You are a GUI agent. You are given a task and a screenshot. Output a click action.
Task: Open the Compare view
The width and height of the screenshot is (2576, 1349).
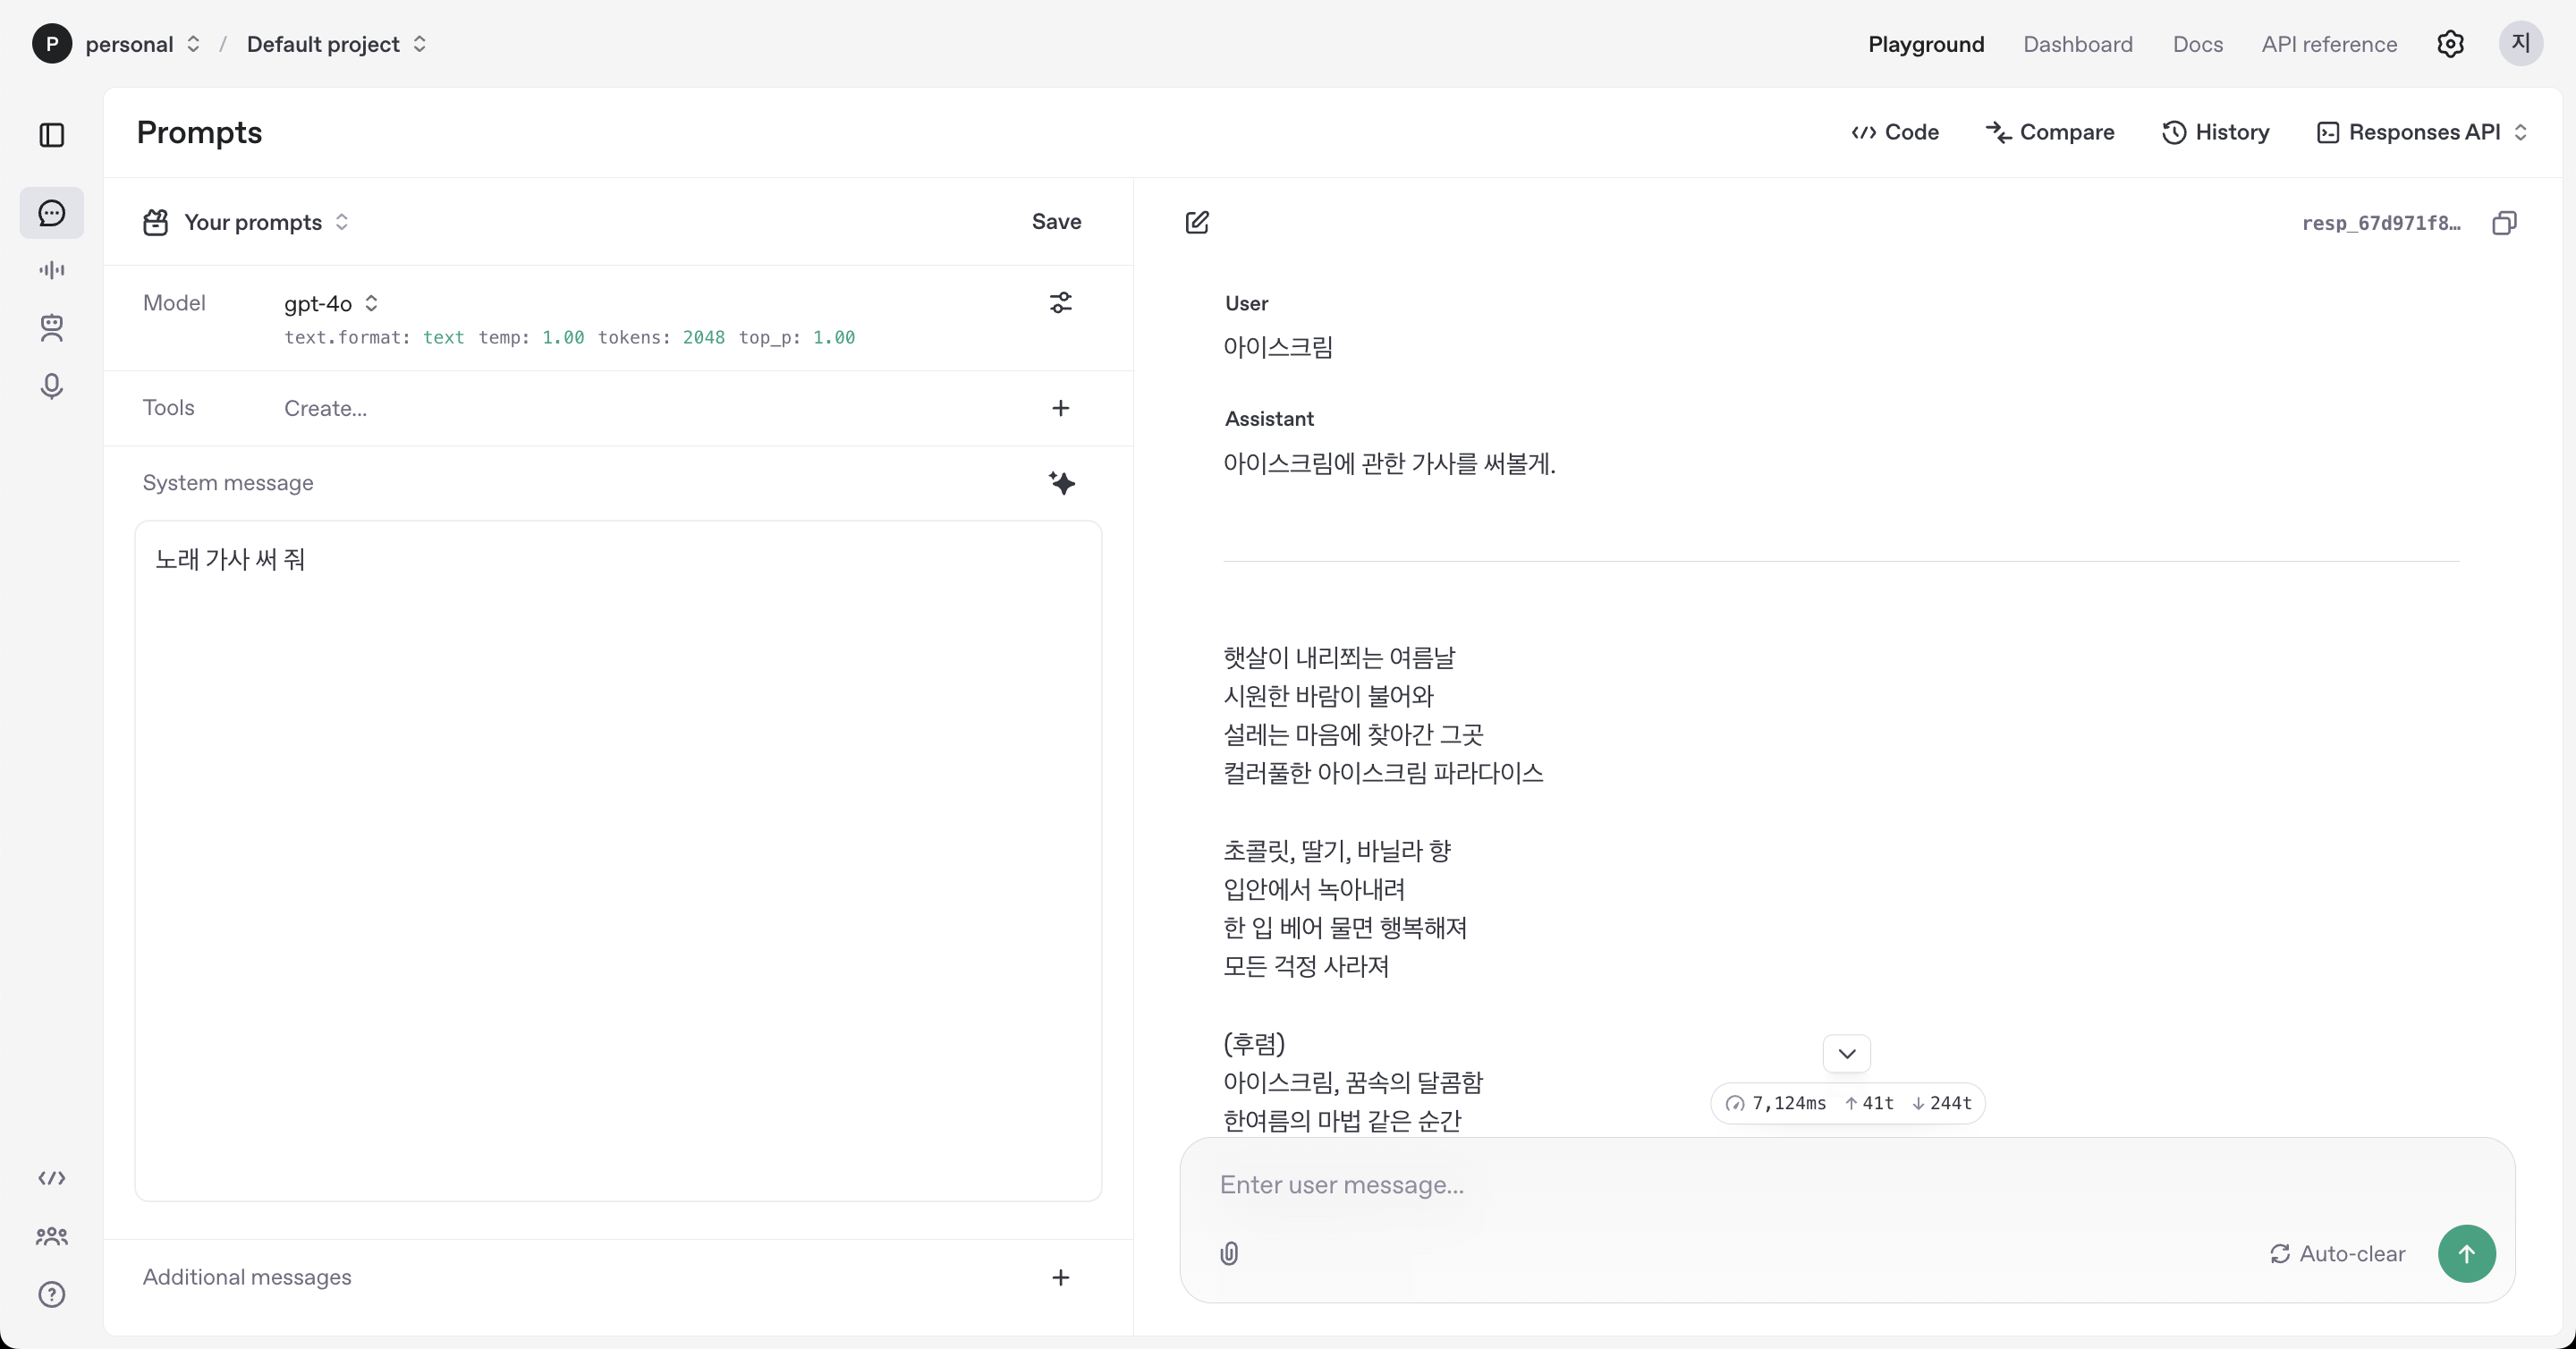2049,132
